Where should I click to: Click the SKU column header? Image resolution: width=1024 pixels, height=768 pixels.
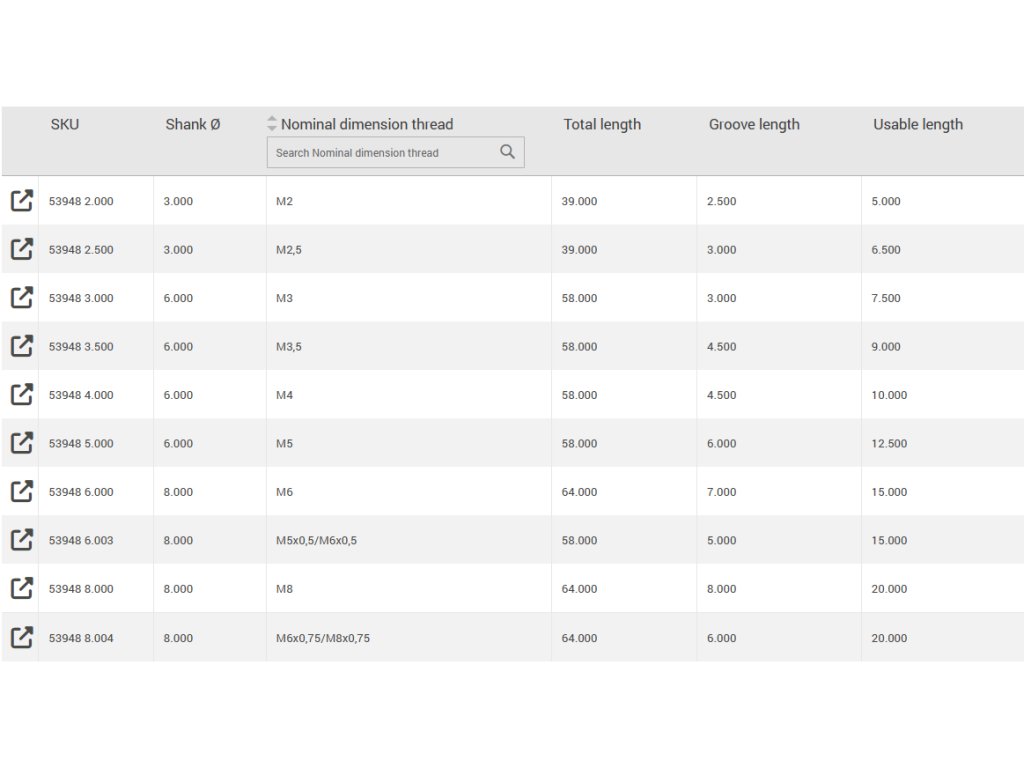65,124
